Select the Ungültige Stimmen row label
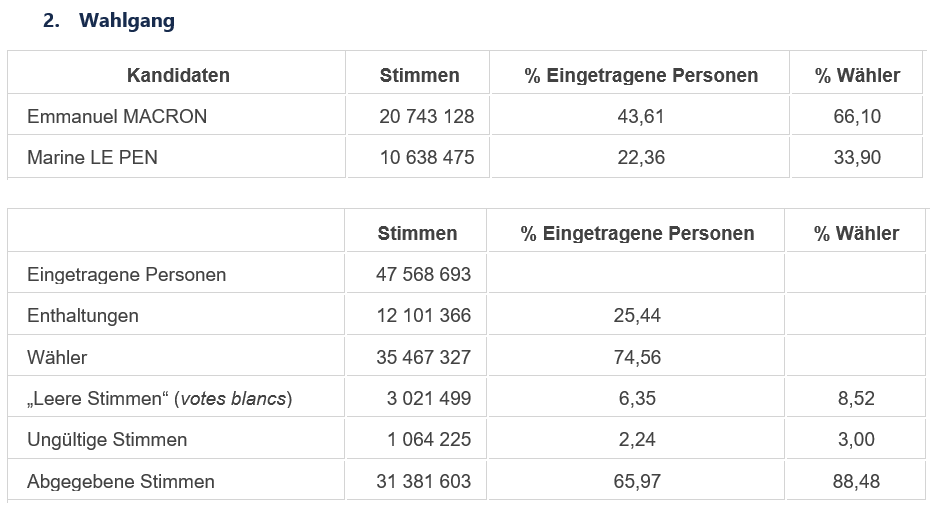 pos(107,440)
